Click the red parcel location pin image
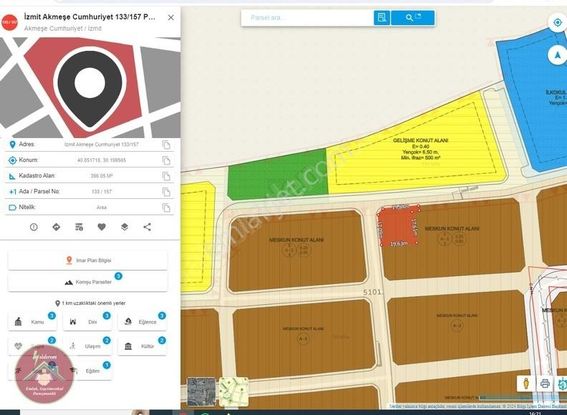 pyautogui.click(x=90, y=88)
